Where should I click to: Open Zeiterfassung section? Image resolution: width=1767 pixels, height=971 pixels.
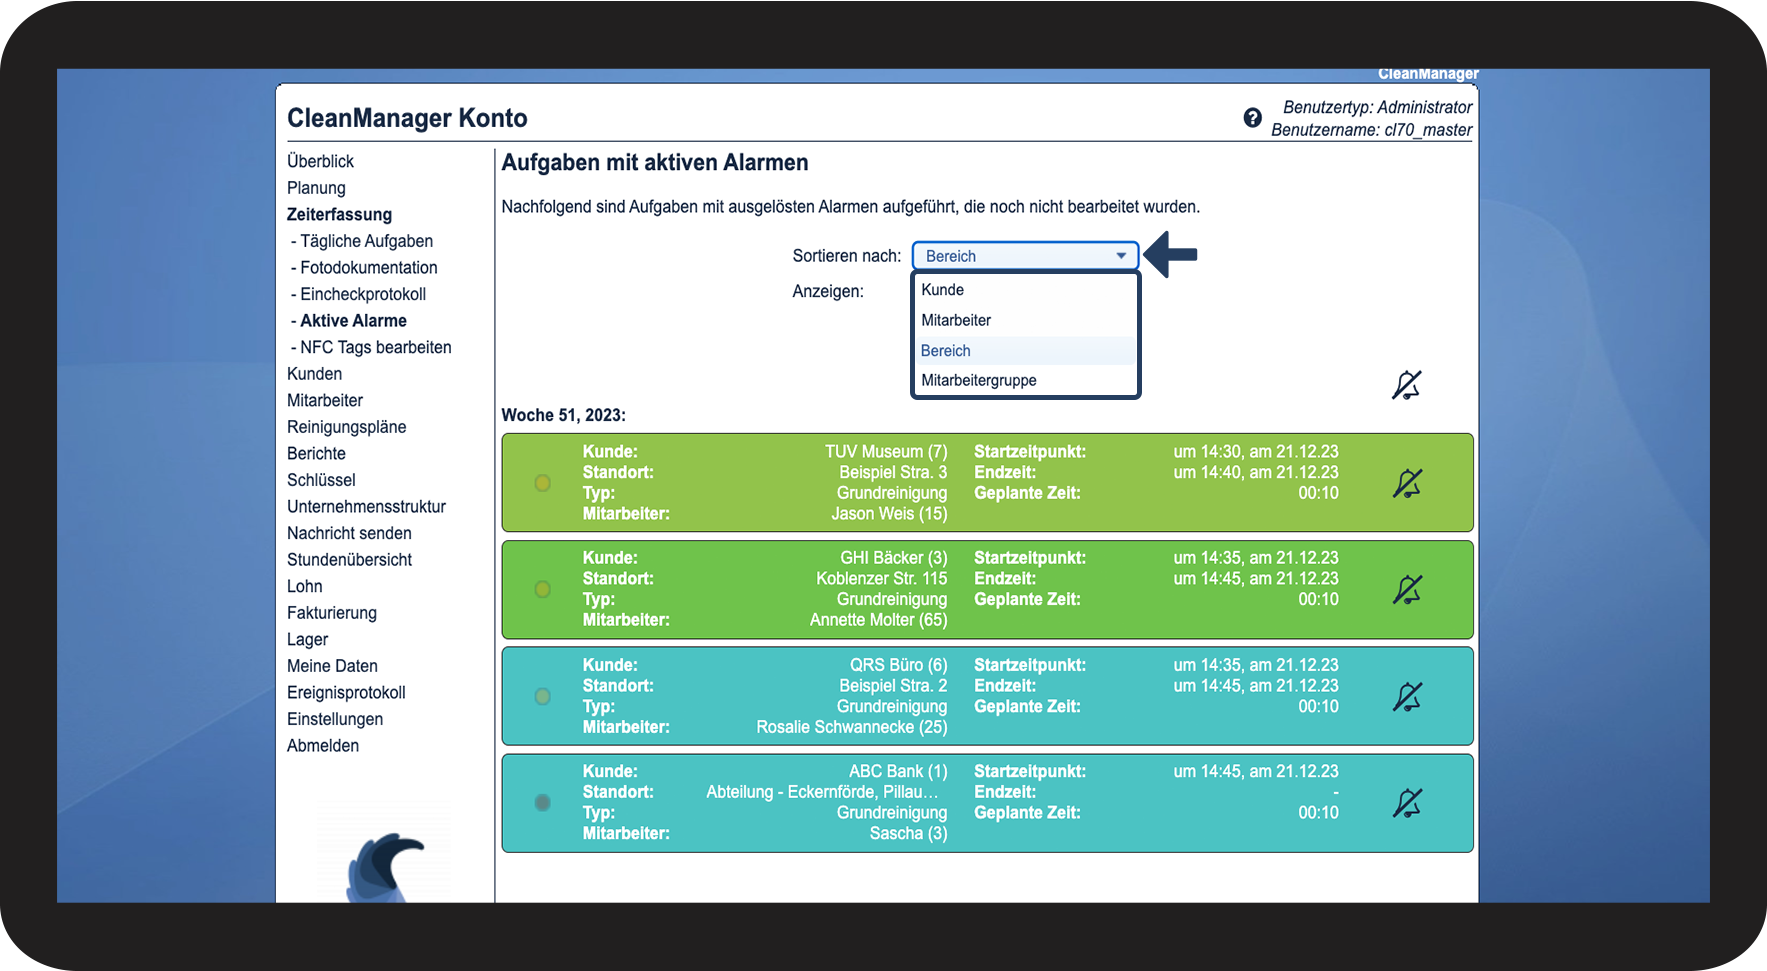[339, 214]
